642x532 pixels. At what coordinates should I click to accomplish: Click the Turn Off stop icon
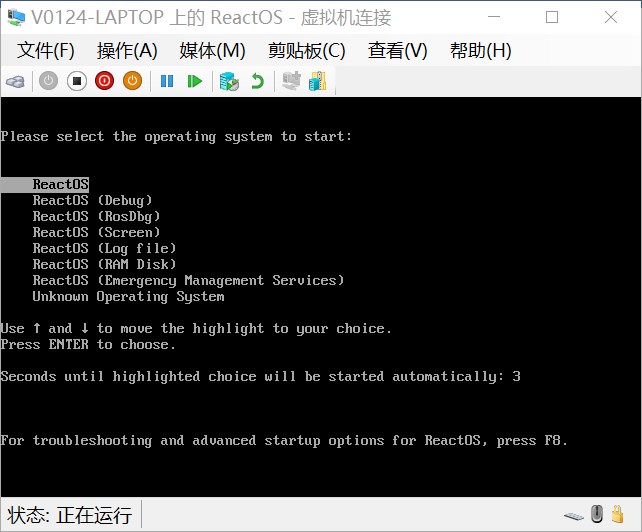[77, 81]
